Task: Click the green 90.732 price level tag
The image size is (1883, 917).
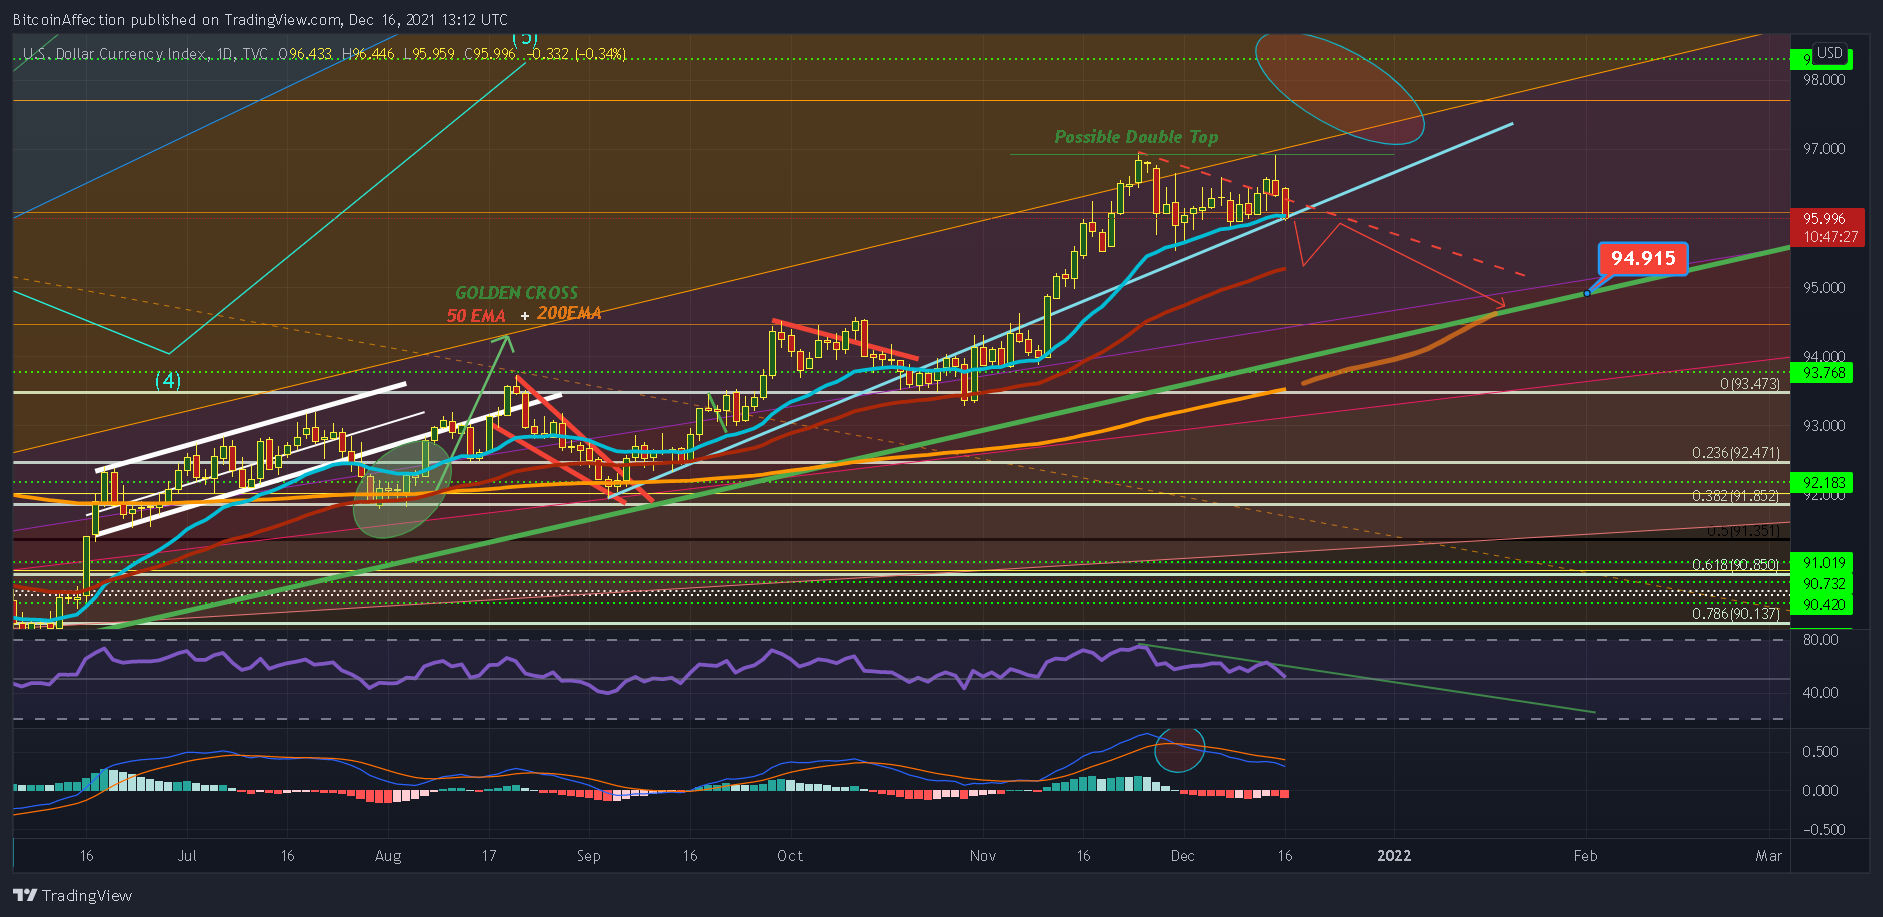Action: point(1823,584)
